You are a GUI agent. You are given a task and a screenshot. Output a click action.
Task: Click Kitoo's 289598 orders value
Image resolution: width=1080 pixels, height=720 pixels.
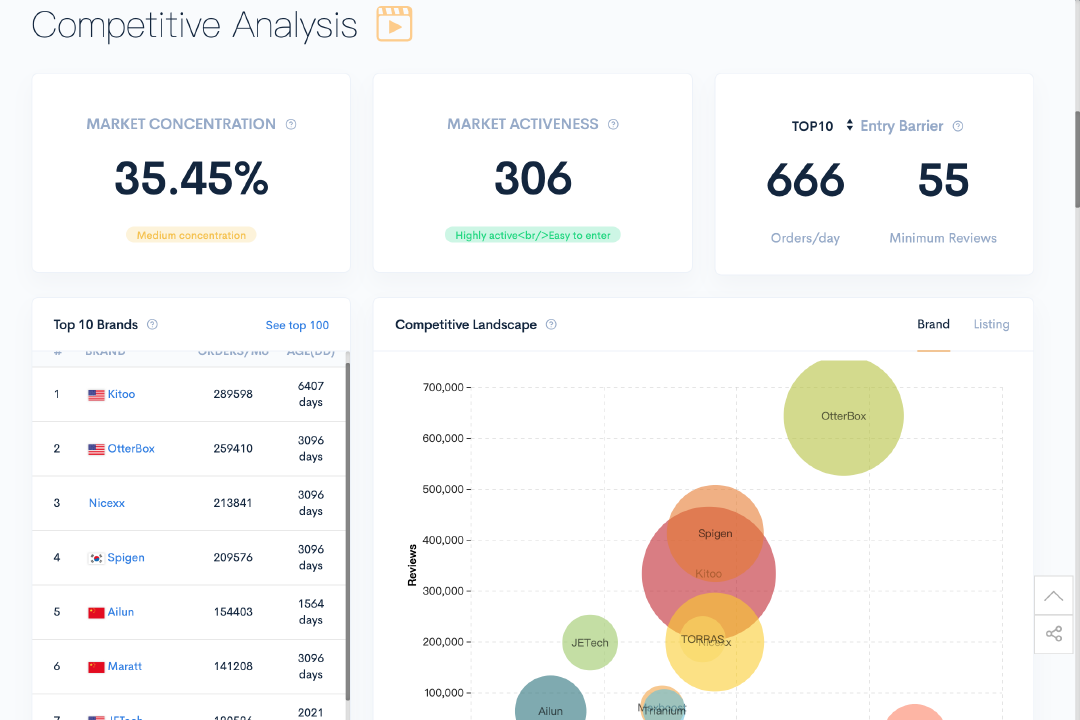(233, 394)
